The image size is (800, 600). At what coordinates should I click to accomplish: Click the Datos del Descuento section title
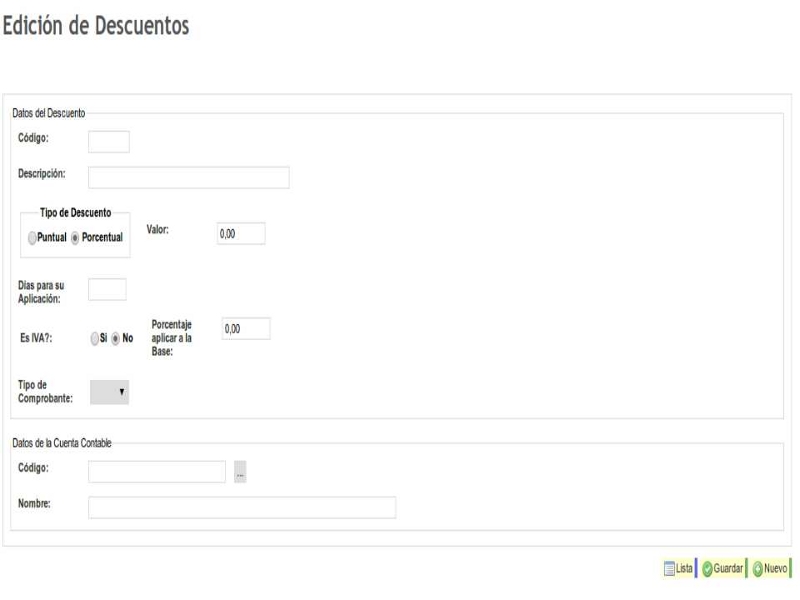pyautogui.click(x=48, y=112)
